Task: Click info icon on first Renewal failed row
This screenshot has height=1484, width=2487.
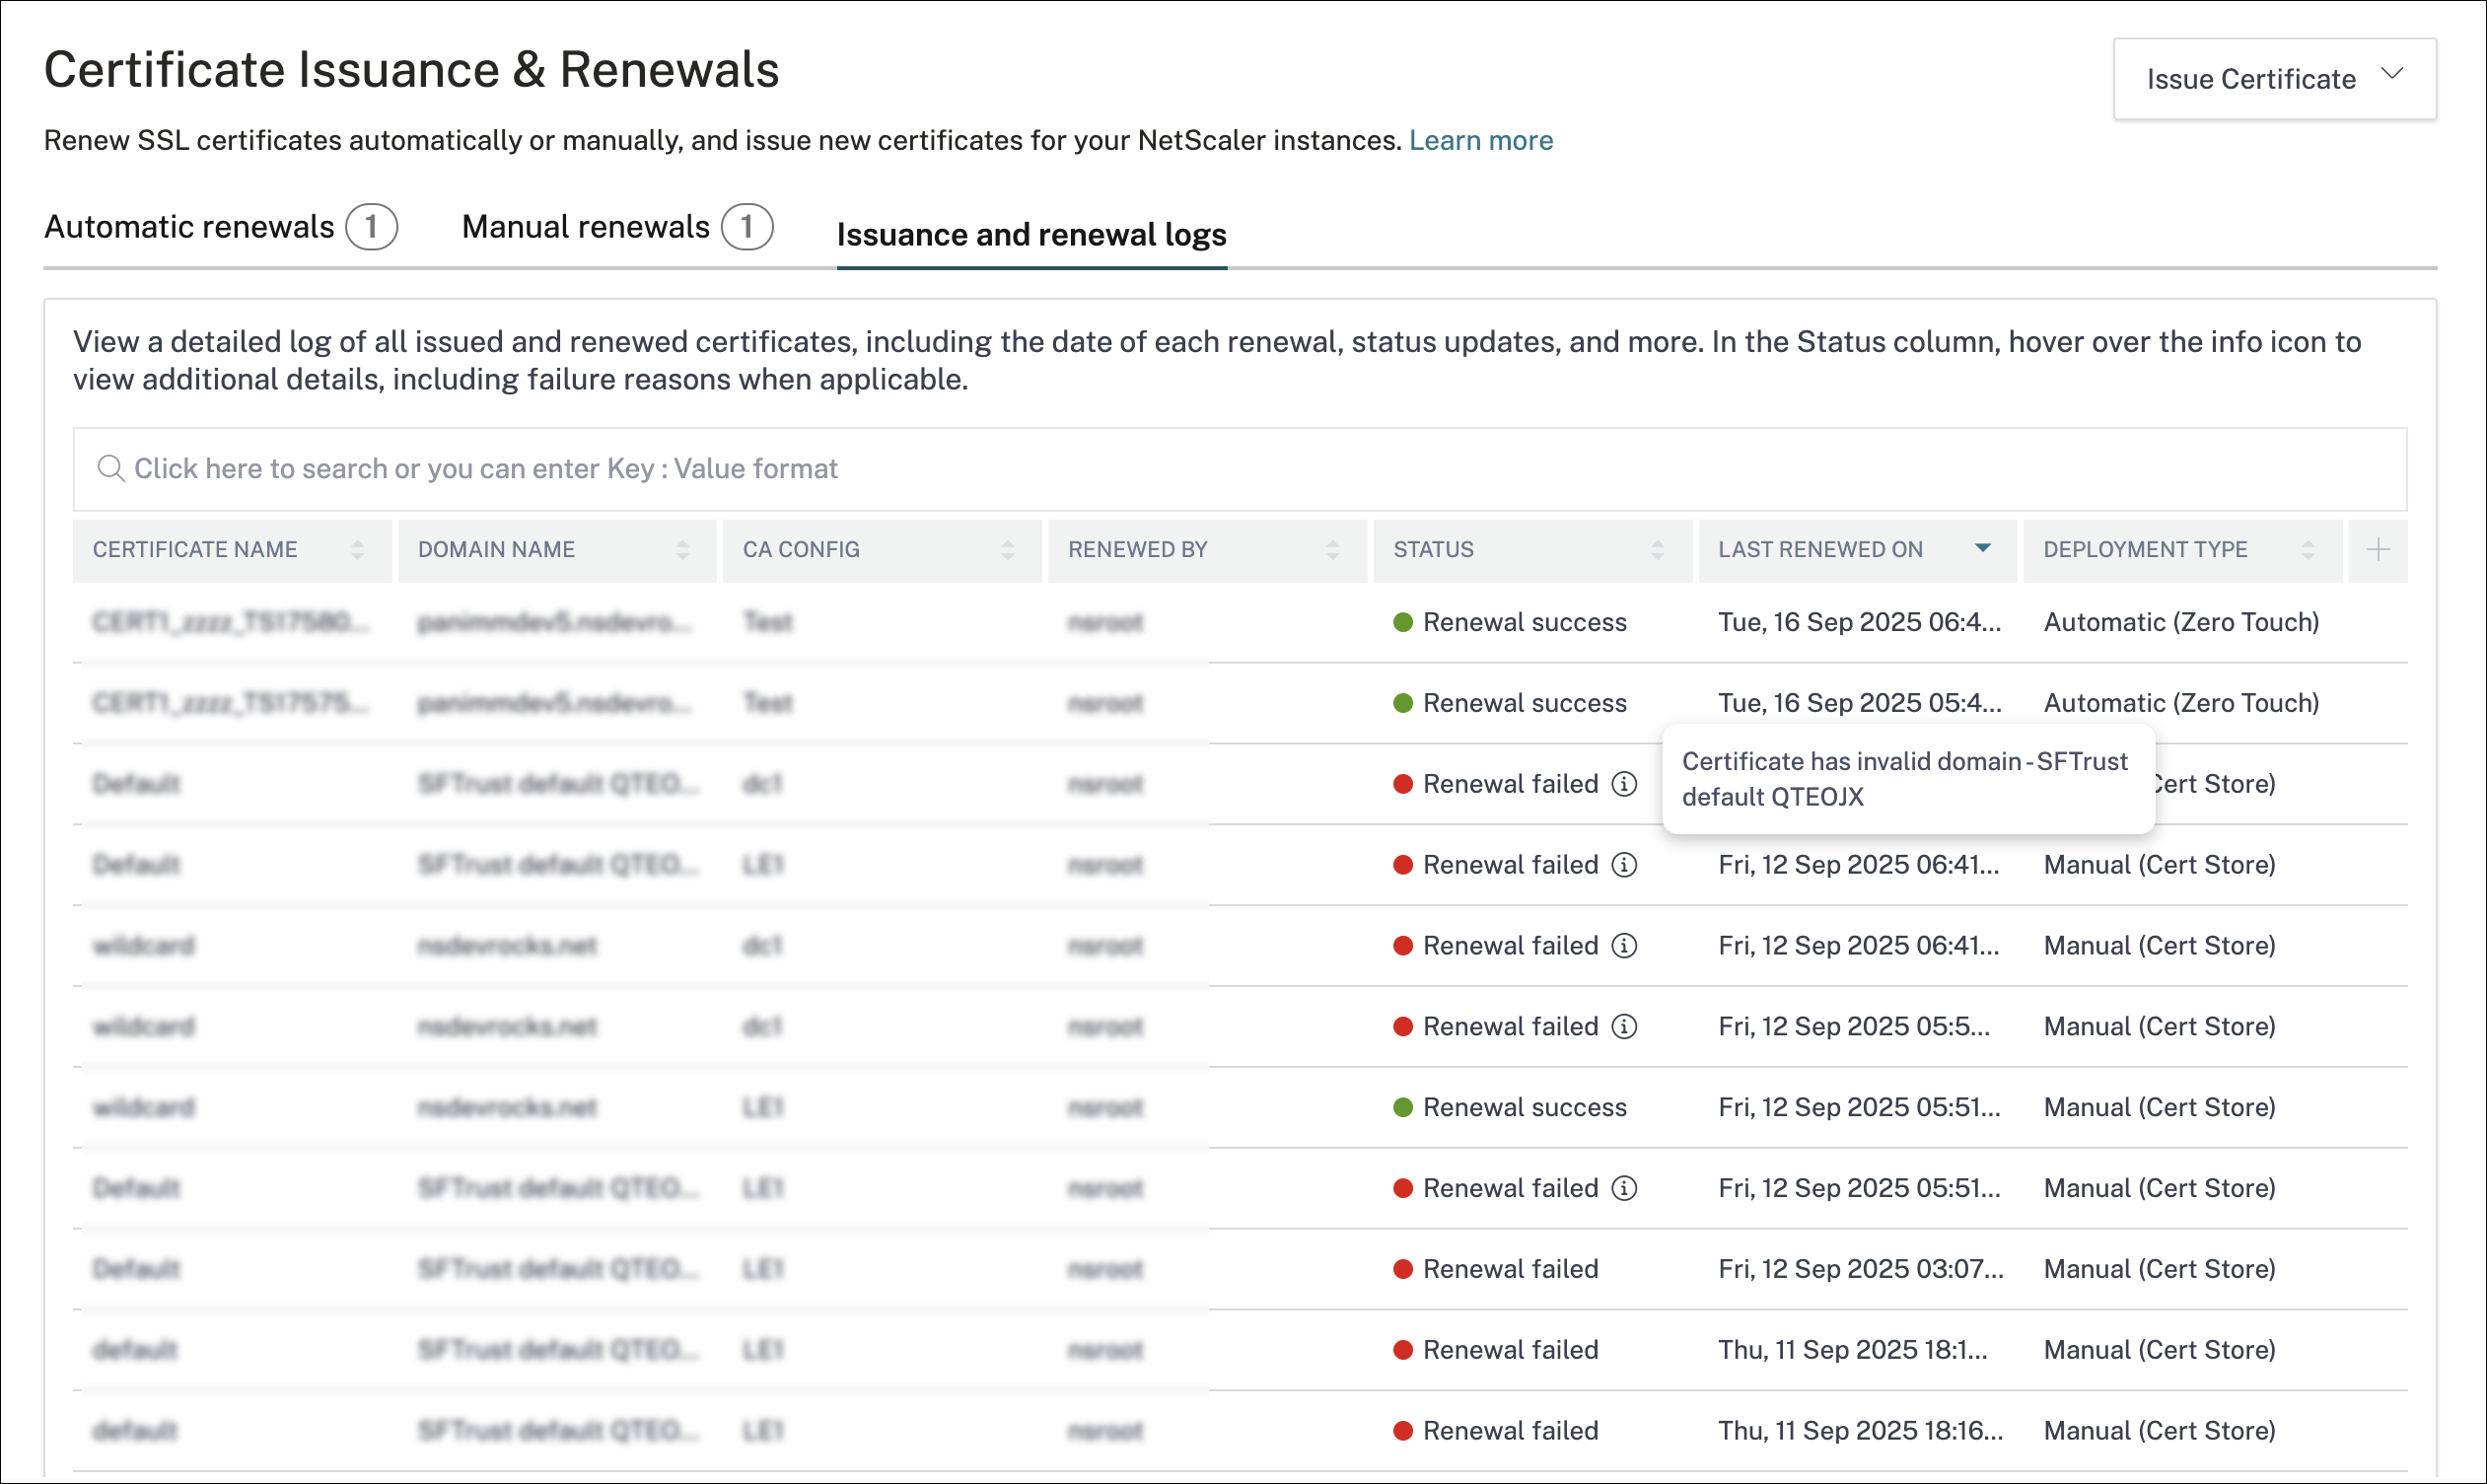Action: click(x=1624, y=784)
